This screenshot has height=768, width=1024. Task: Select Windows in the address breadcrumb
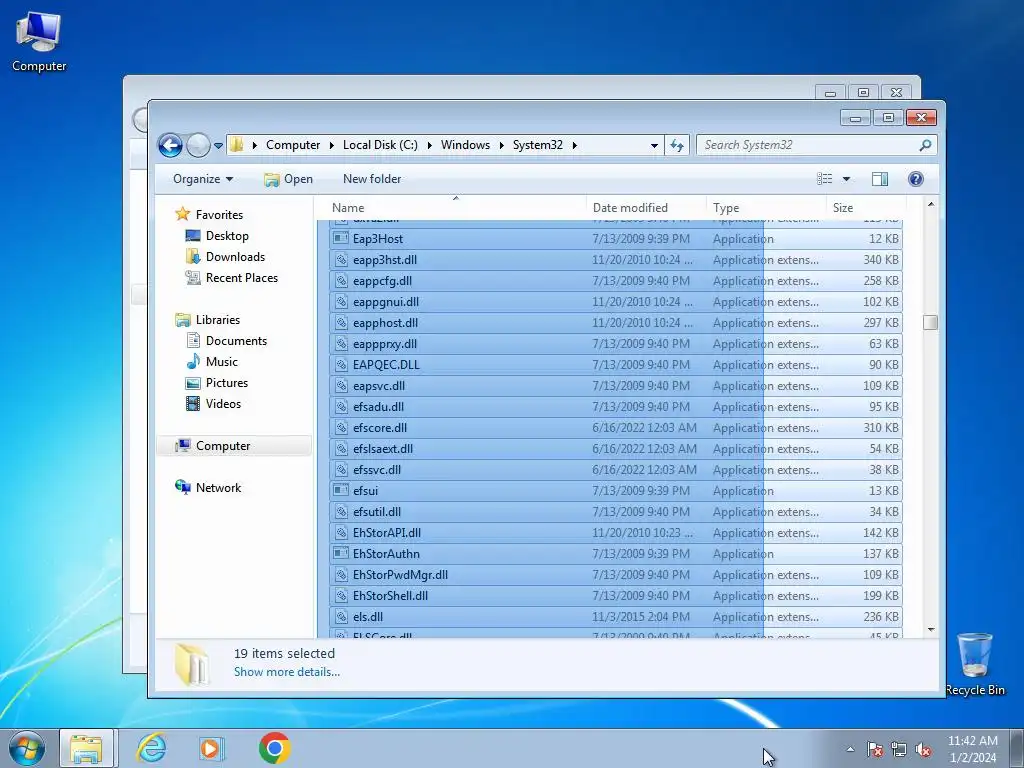465,145
